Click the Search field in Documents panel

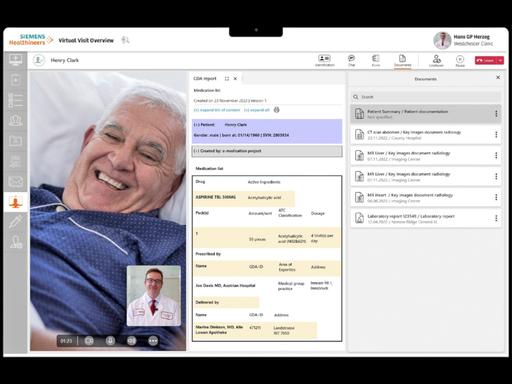click(426, 97)
